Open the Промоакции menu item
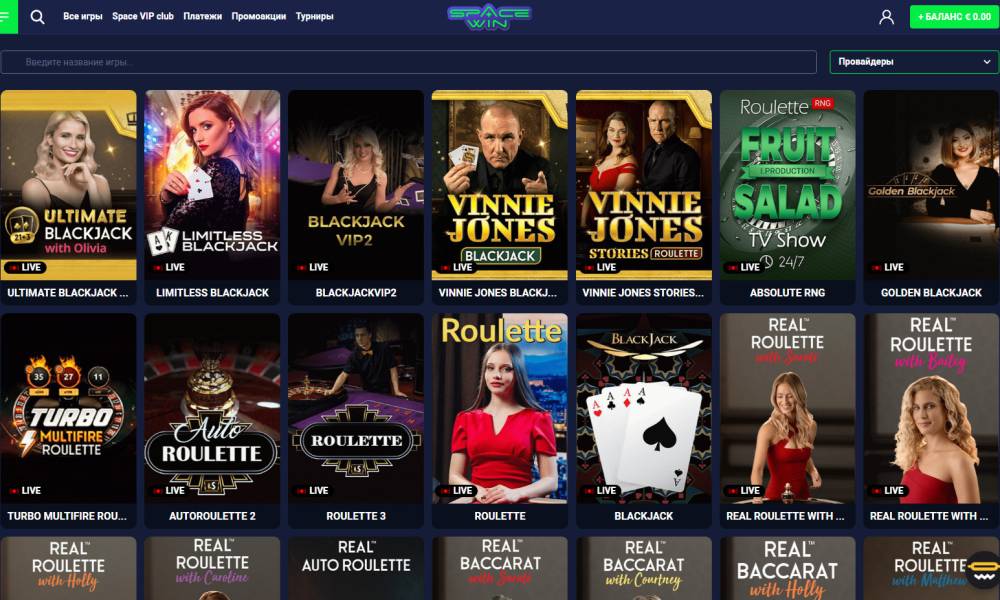This screenshot has height=600, width=1000. (x=259, y=17)
